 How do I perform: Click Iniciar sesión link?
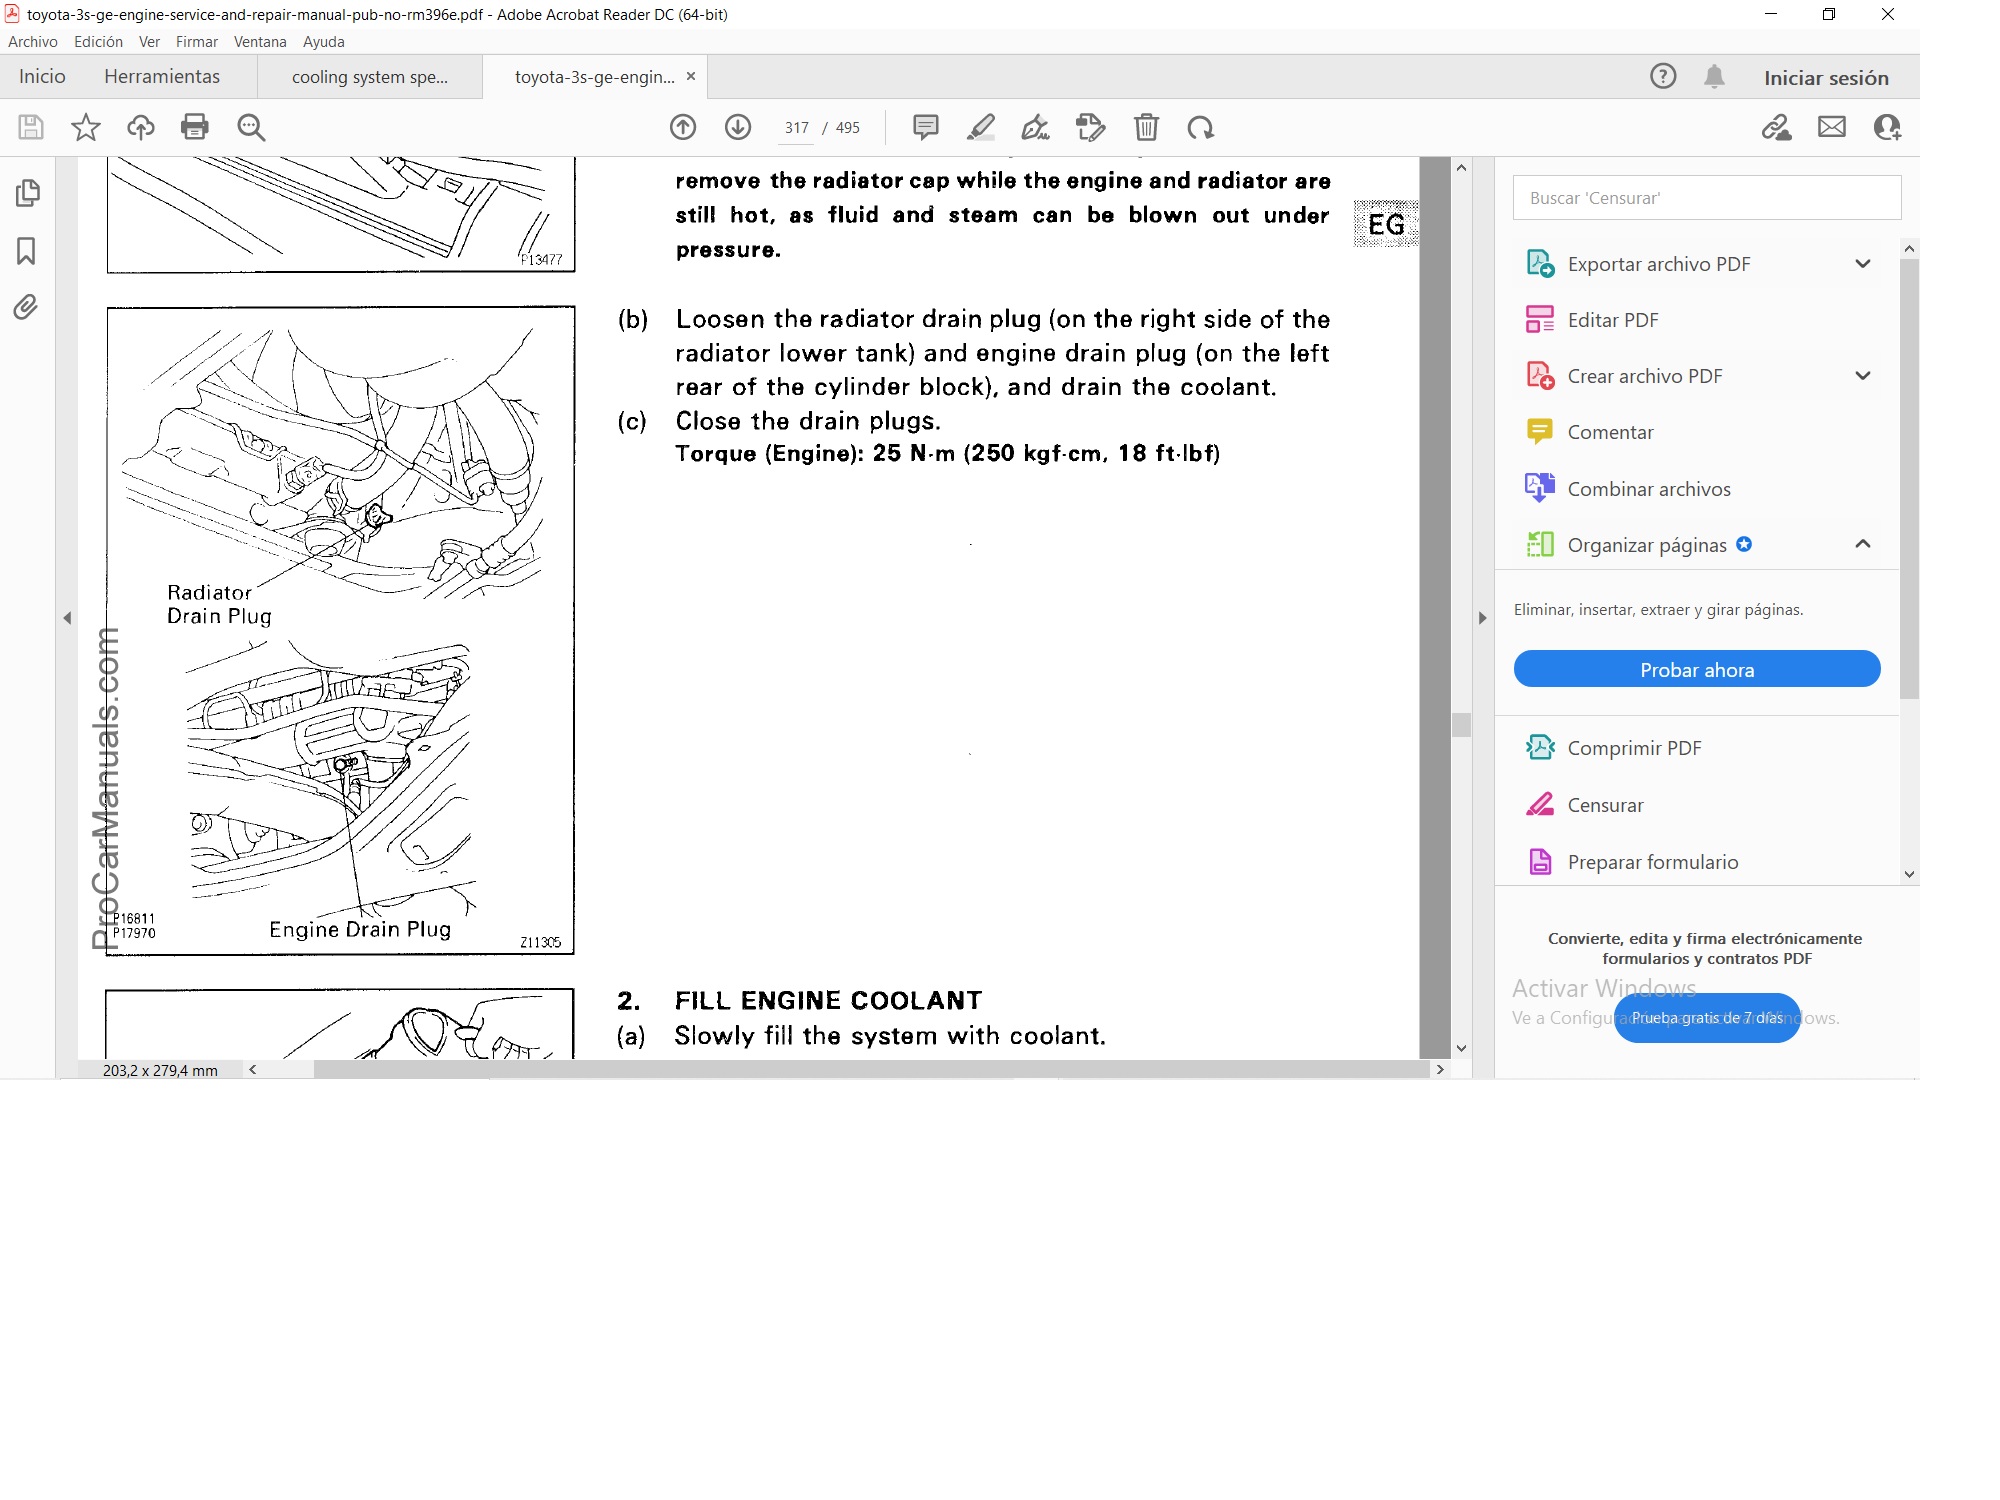click(x=1825, y=78)
